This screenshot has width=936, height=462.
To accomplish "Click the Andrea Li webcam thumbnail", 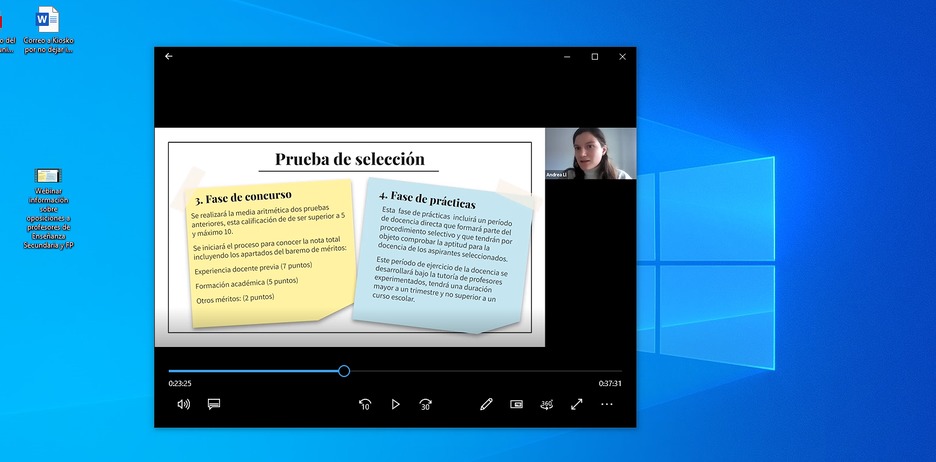I will (590, 153).
